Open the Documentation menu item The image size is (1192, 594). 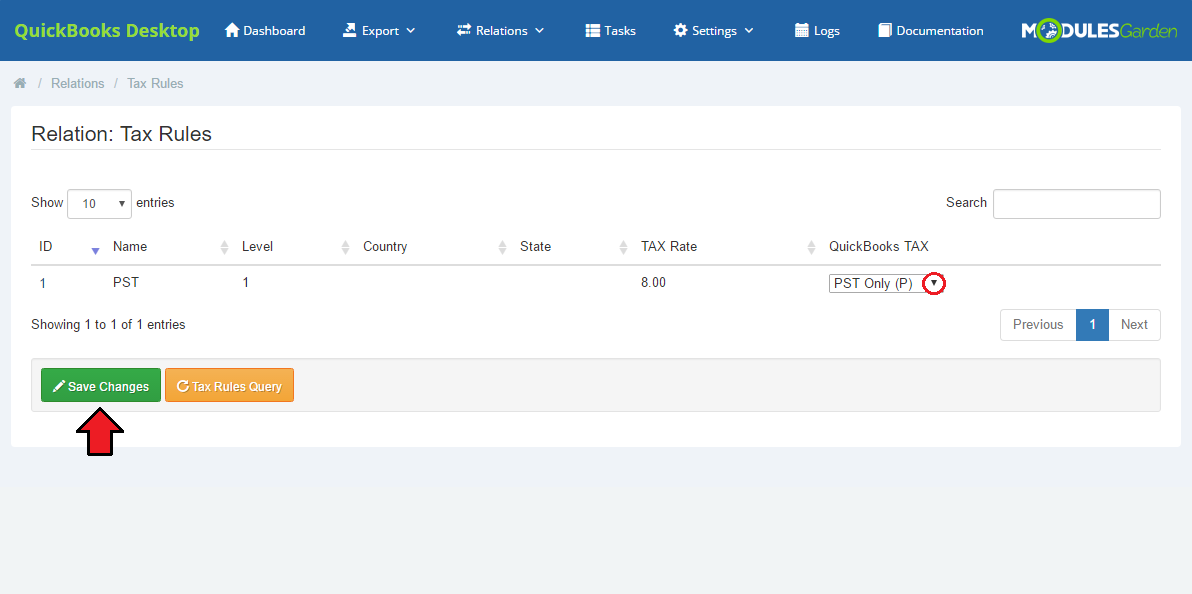(930, 30)
